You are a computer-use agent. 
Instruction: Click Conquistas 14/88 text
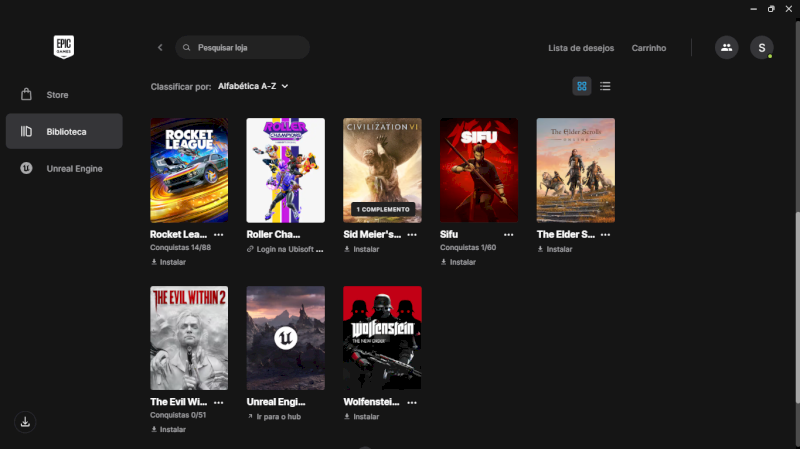tap(181, 247)
